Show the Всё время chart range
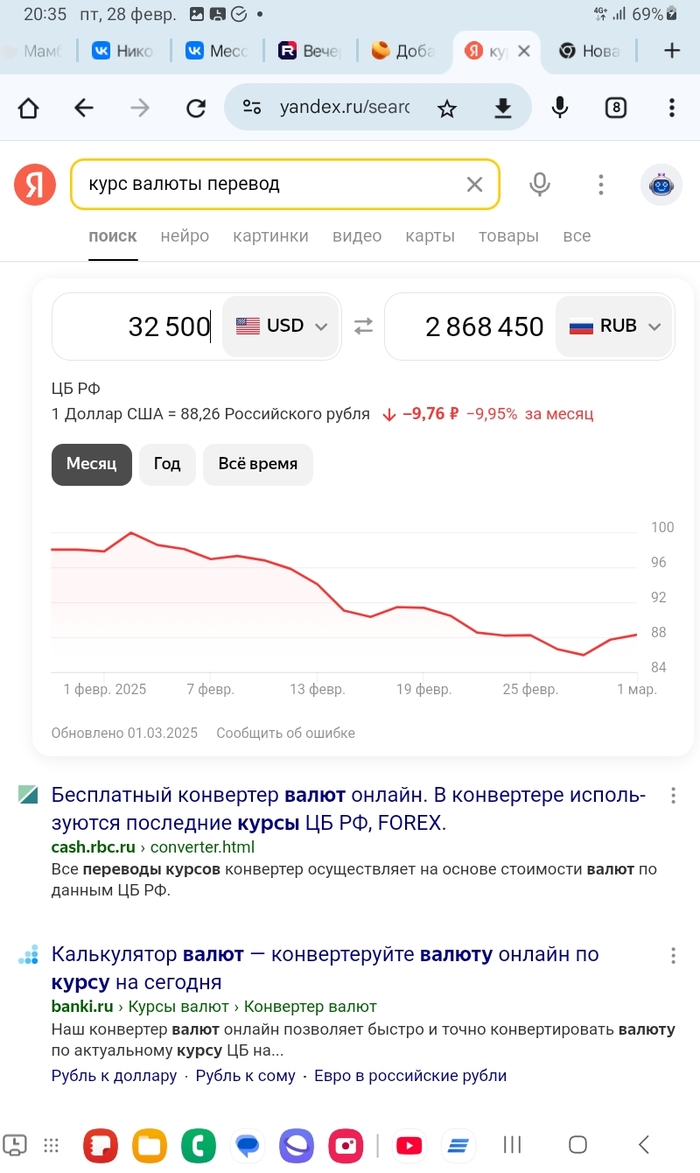700x1173 pixels. click(x=258, y=464)
